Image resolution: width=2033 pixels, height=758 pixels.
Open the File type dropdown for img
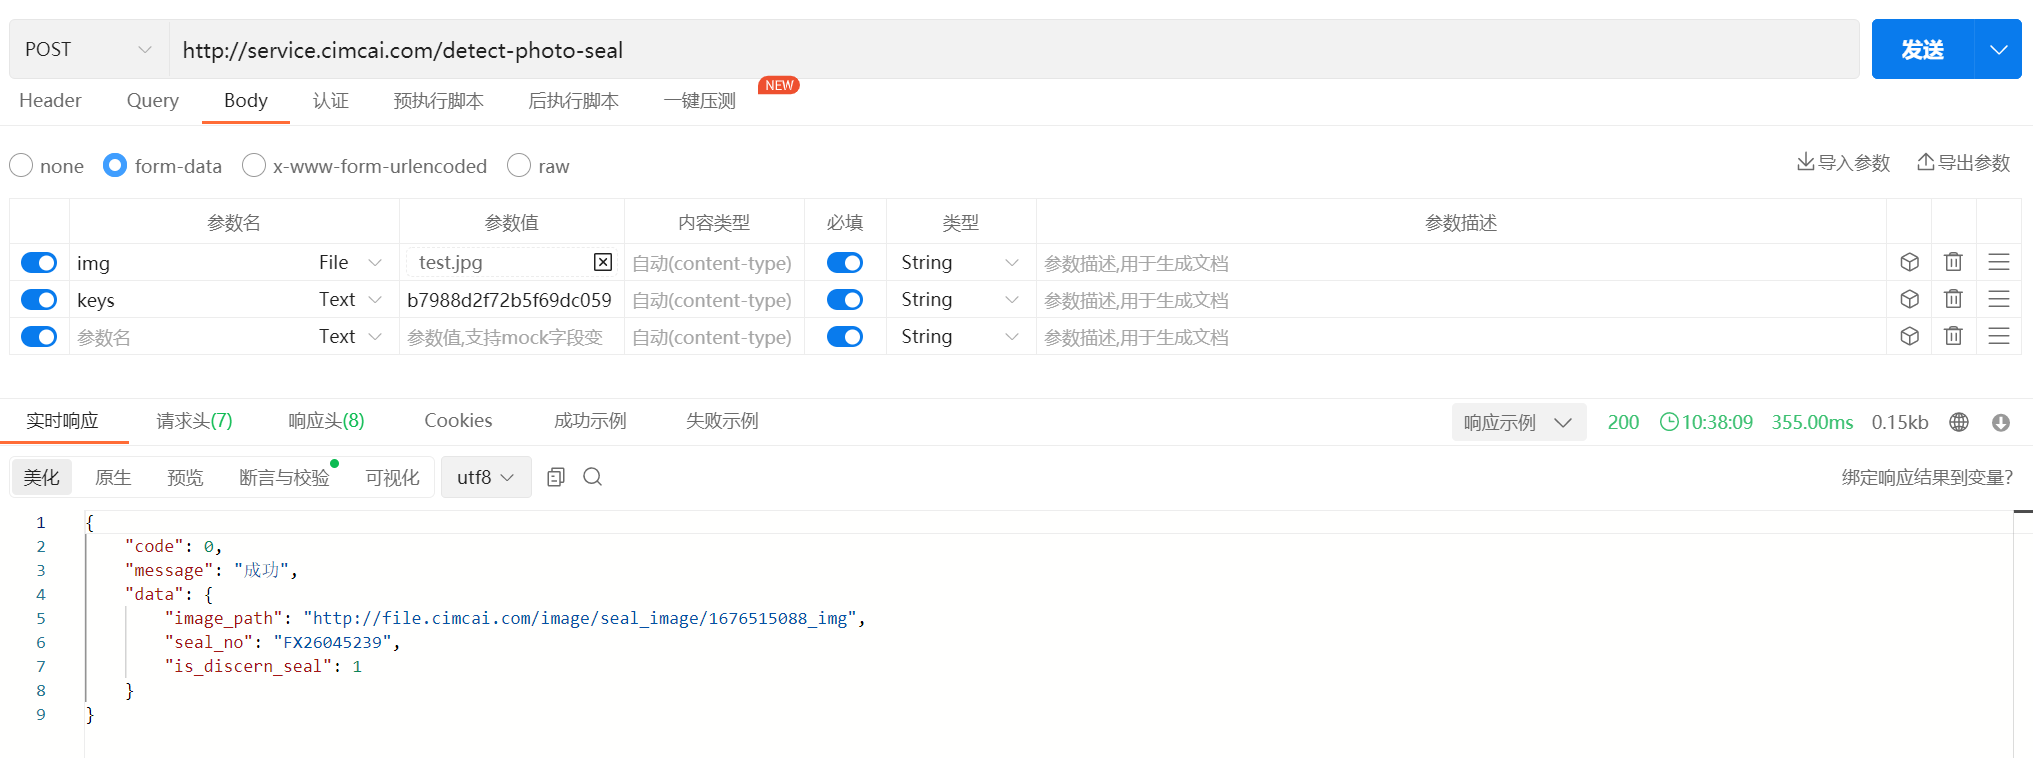click(x=350, y=262)
